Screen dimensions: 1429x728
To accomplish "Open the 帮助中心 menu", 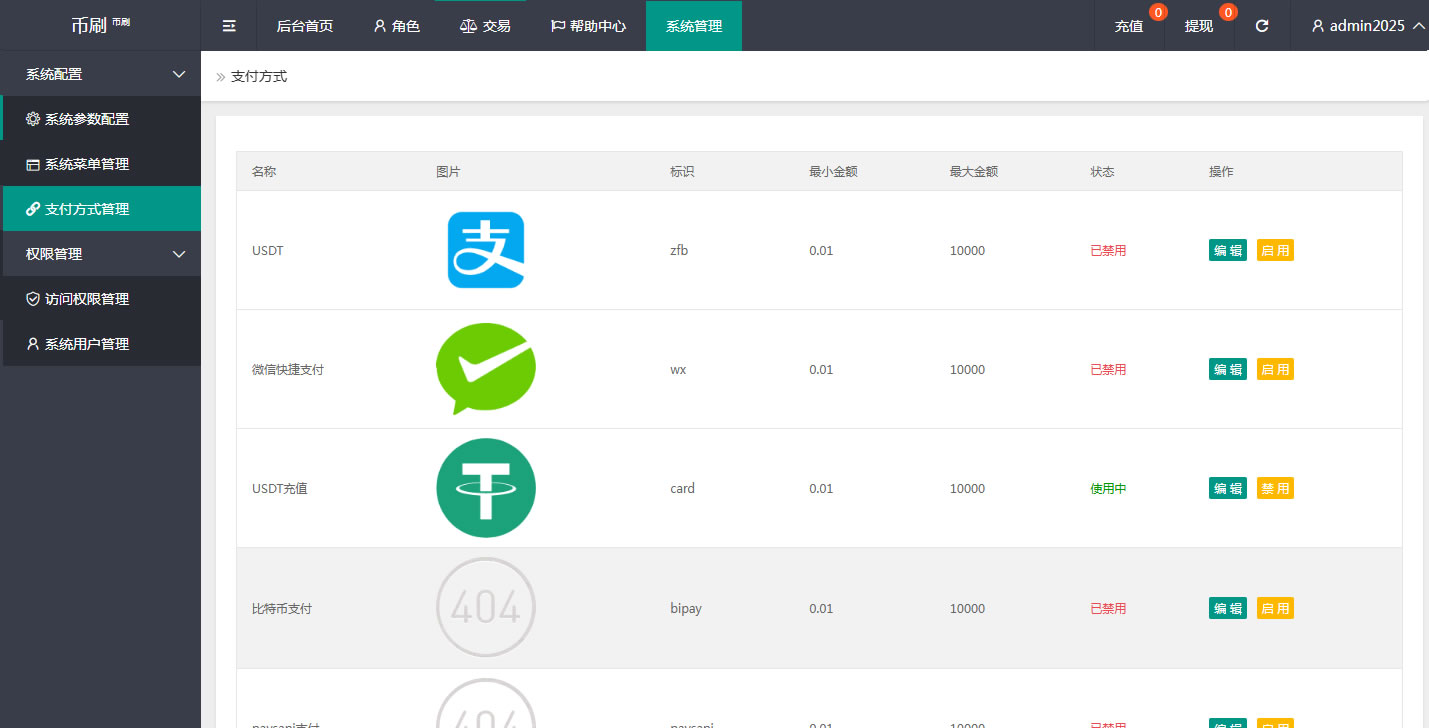I will pyautogui.click(x=588, y=26).
